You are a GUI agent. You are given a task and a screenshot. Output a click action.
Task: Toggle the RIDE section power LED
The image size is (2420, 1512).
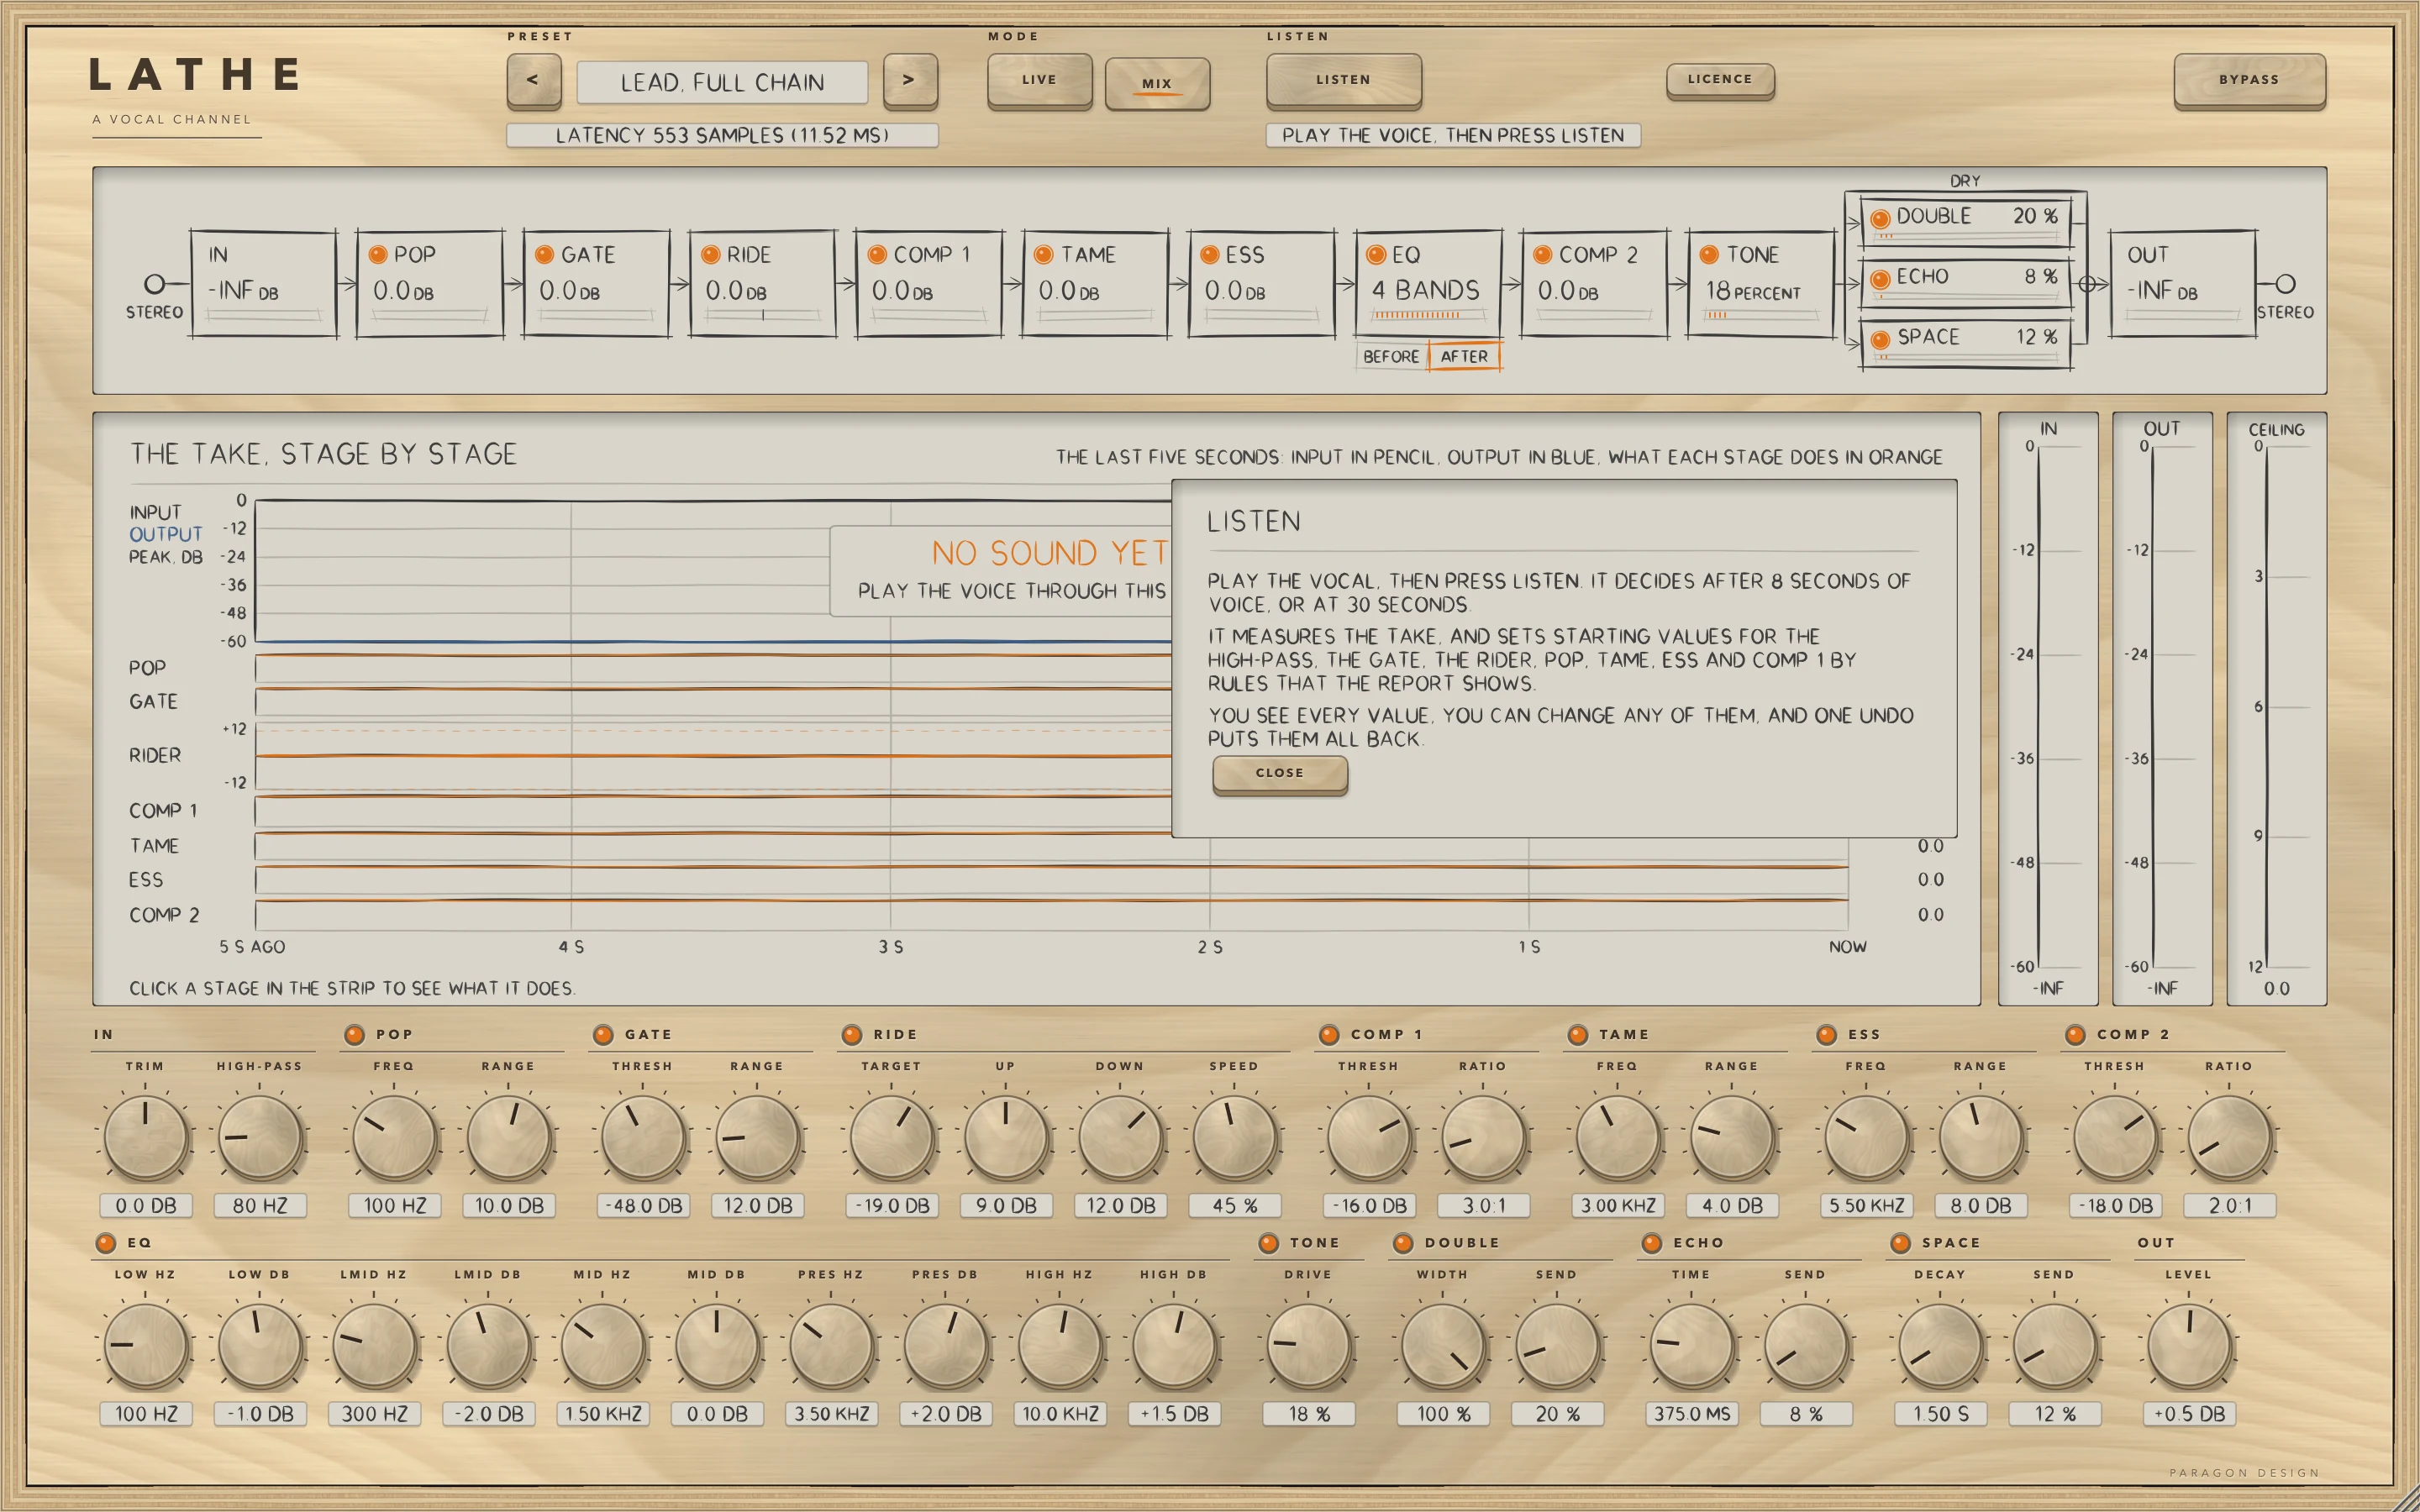(852, 1035)
